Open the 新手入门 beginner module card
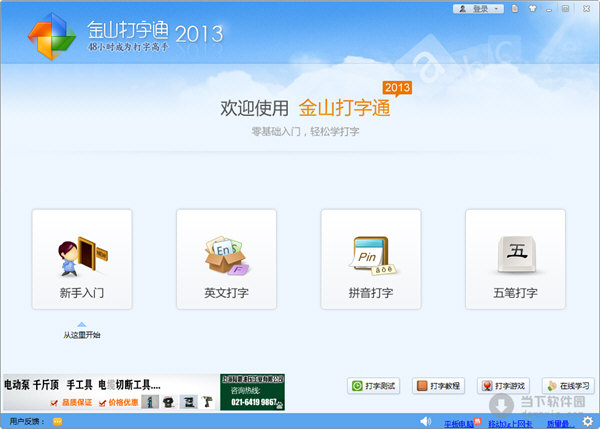This screenshot has height=429, width=600. tap(82, 259)
